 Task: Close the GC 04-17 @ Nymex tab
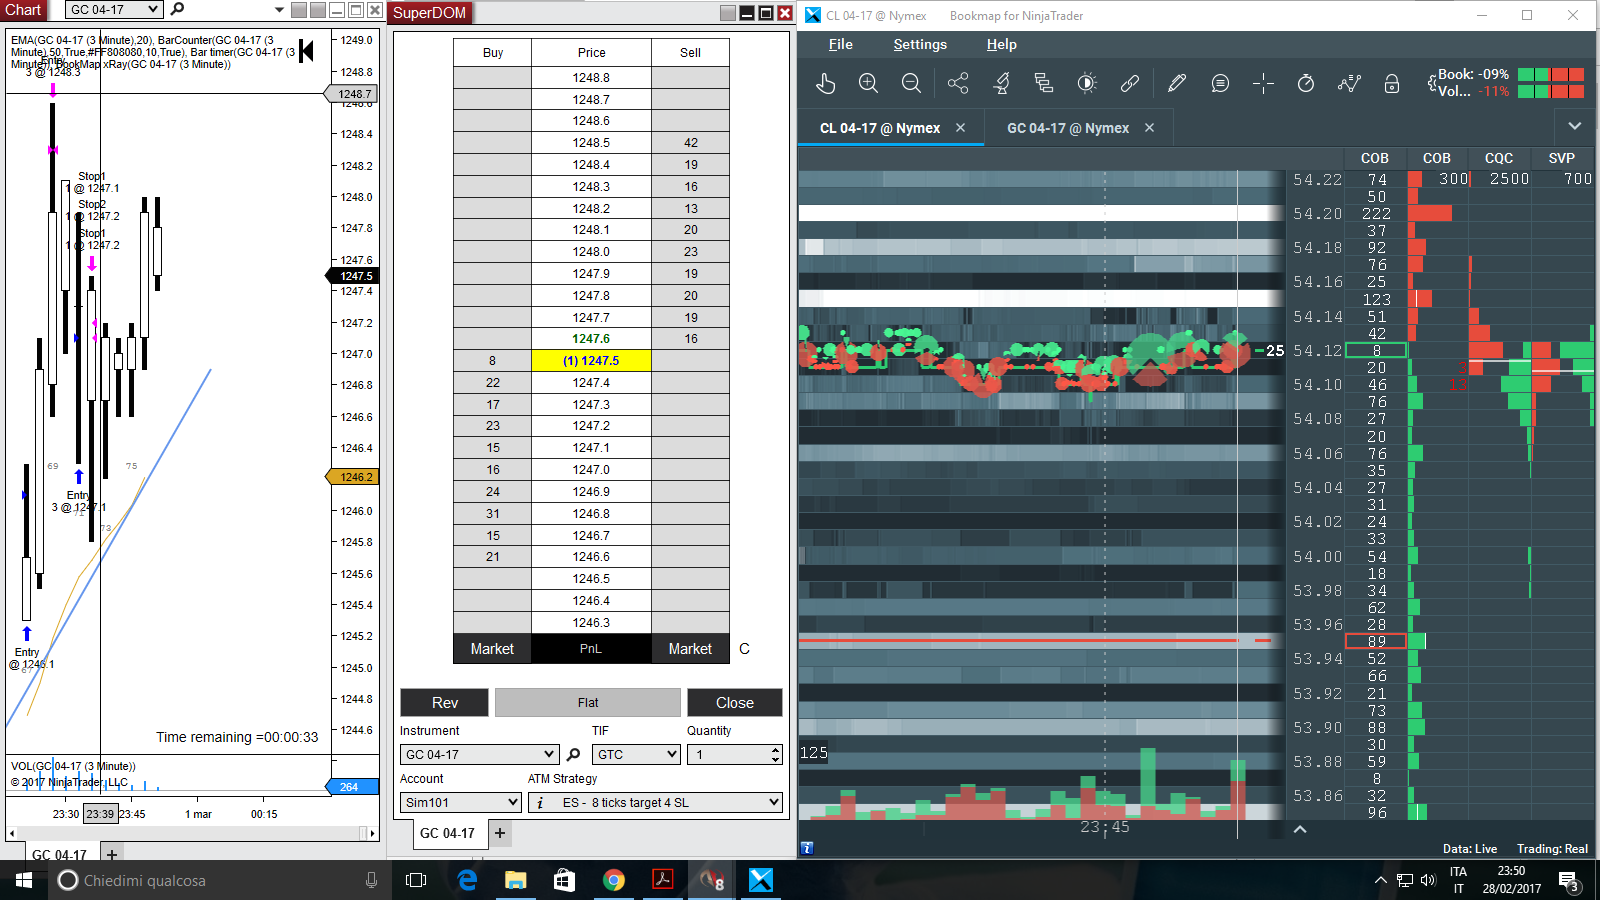tap(1150, 128)
